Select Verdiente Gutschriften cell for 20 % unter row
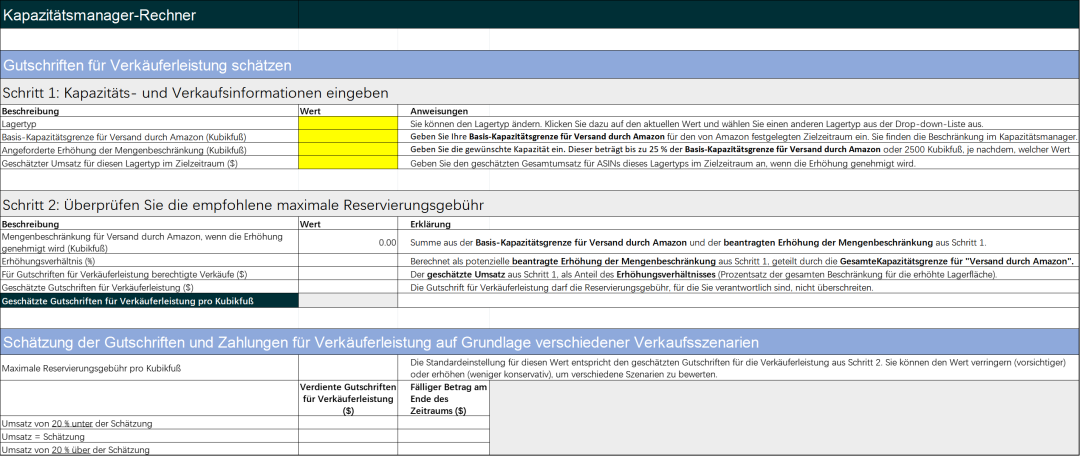 tap(348, 424)
